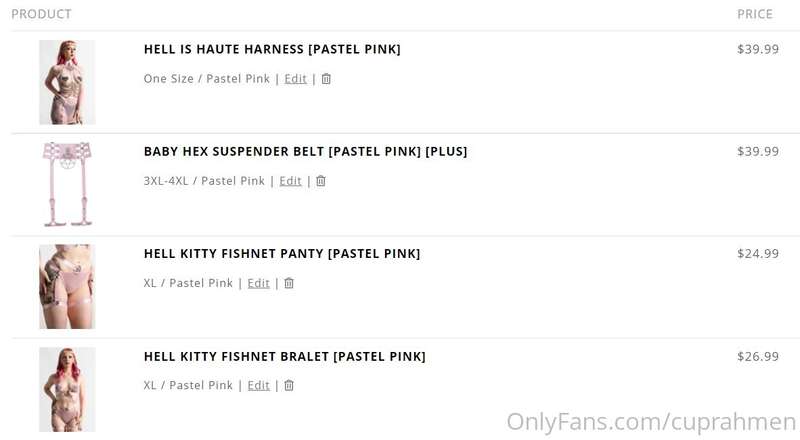
Task: Edit the Hell Is Haute Harness options
Action: pyautogui.click(x=295, y=79)
